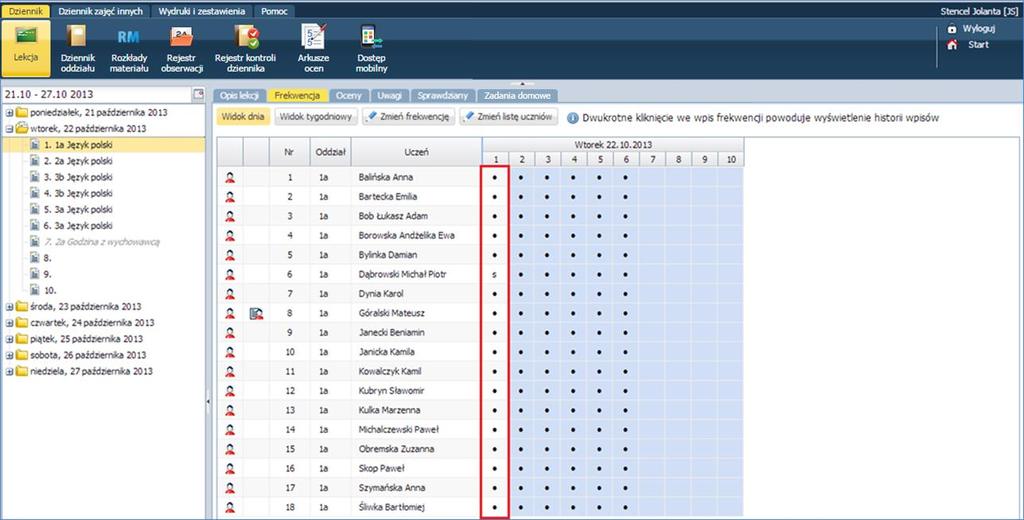
Task: Open the Pomoc tab
Action: pos(274,11)
